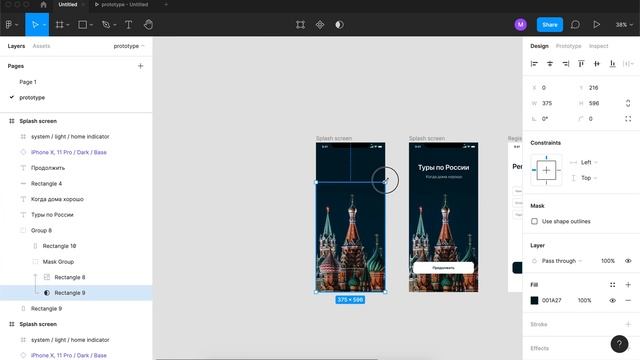
Task: Add a stroke with plus icon
Action: (x=628, y=324)
